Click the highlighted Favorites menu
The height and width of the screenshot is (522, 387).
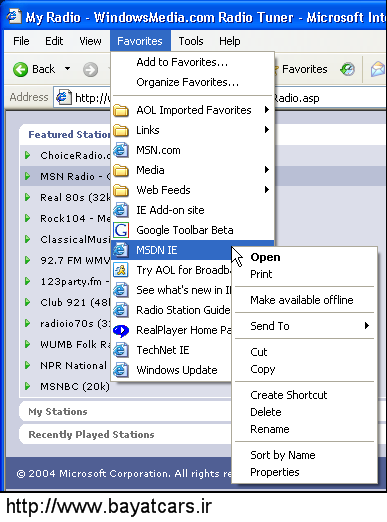[x=140, y=41]
